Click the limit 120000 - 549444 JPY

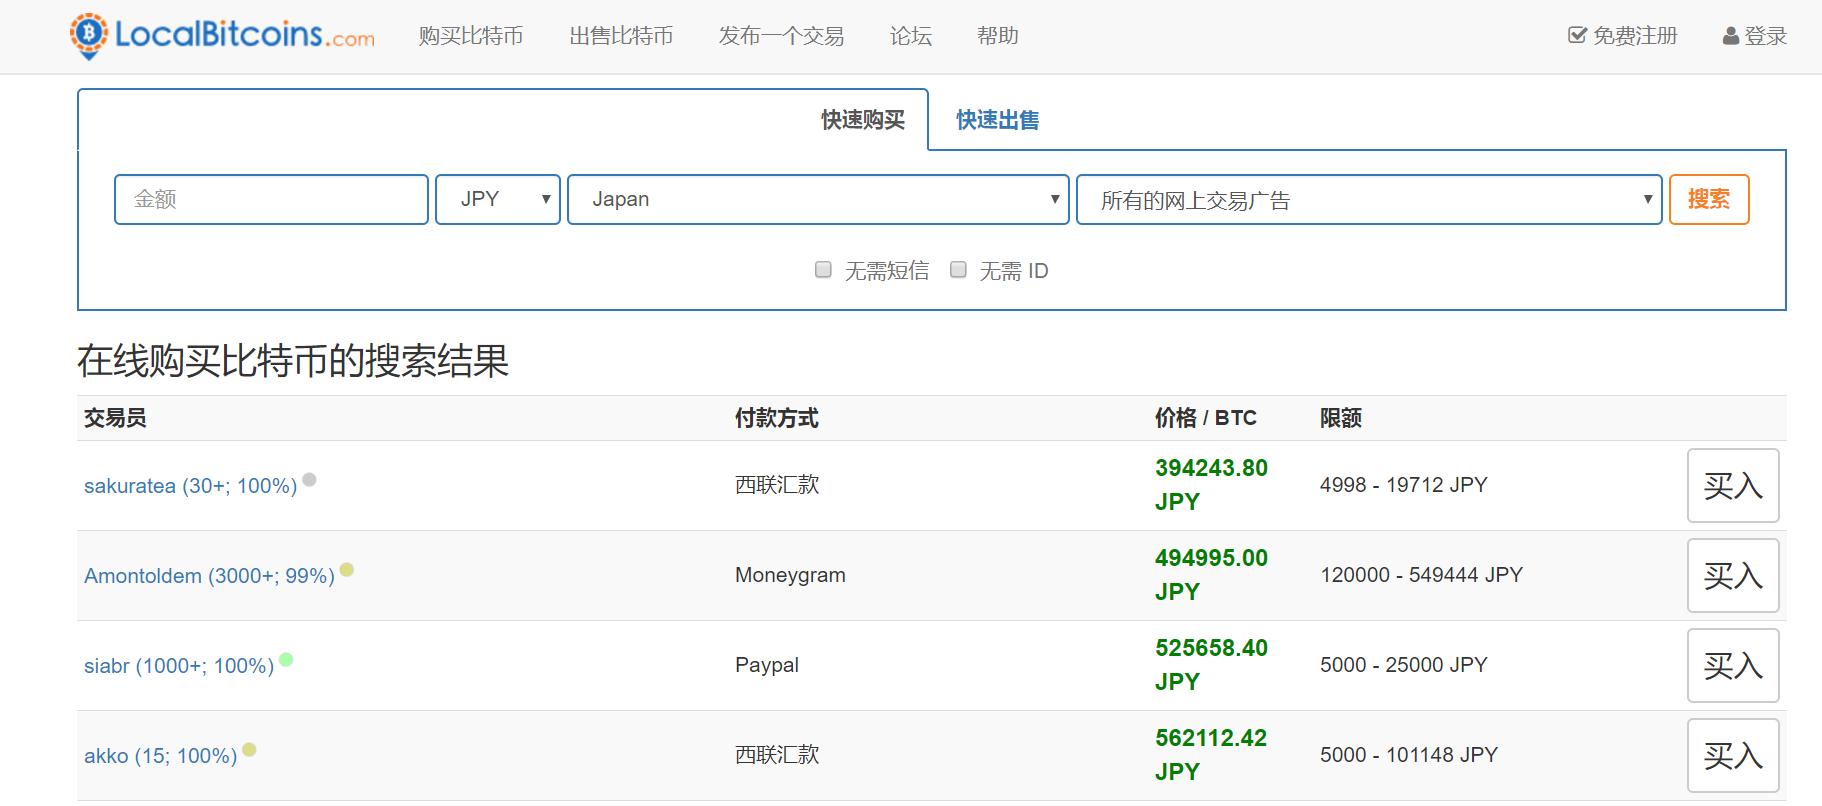click(x=1421, y=575)
